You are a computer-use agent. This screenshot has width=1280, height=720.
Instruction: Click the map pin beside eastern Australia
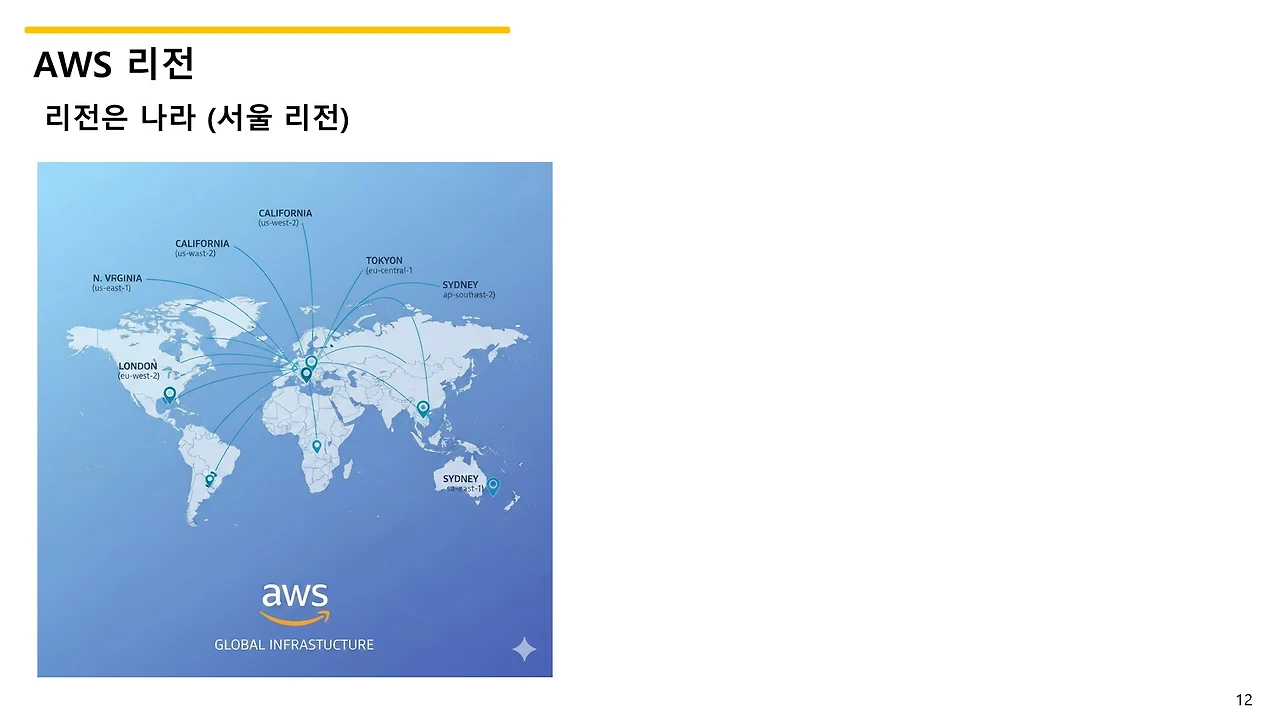(x=493, y=486)
